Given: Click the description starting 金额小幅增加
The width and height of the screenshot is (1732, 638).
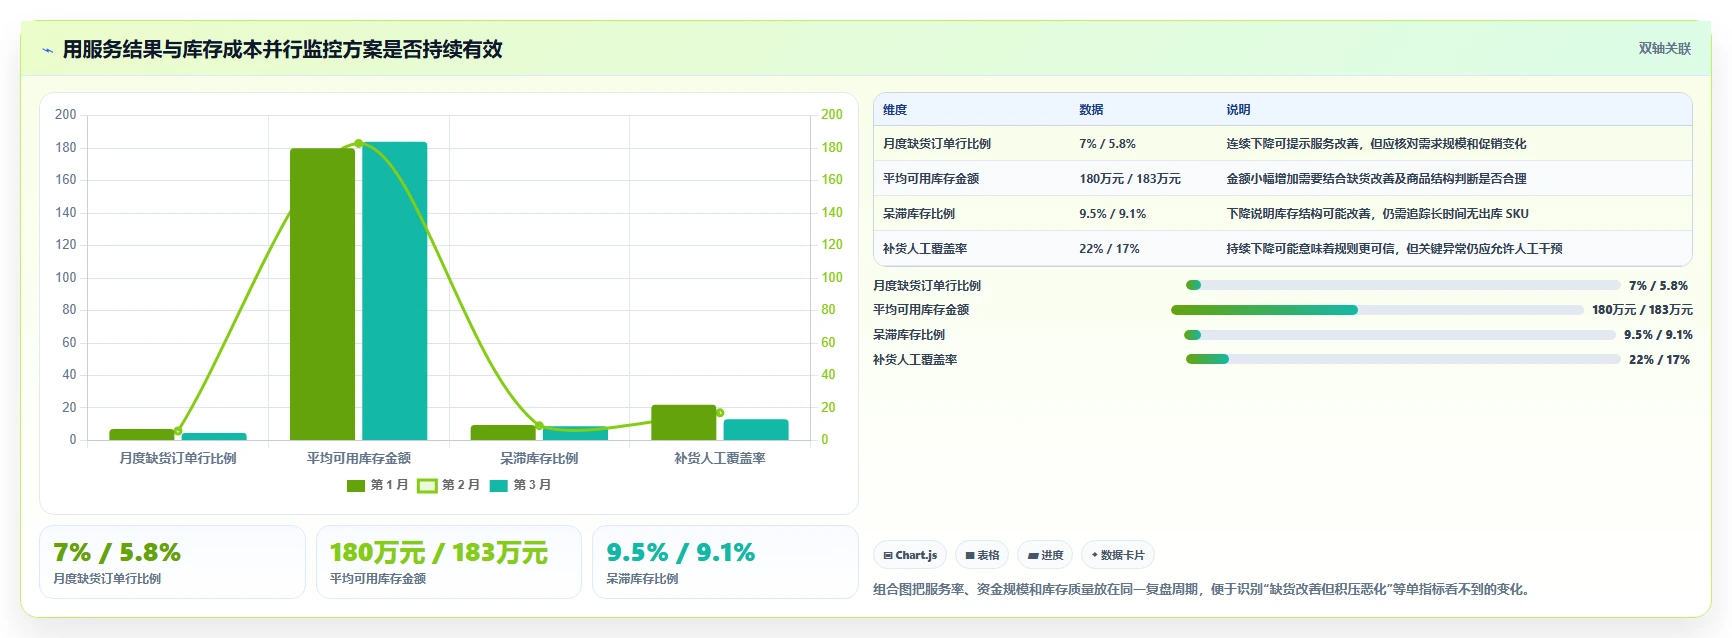Looking at the screenshot, I should (x=1376, y=179).
